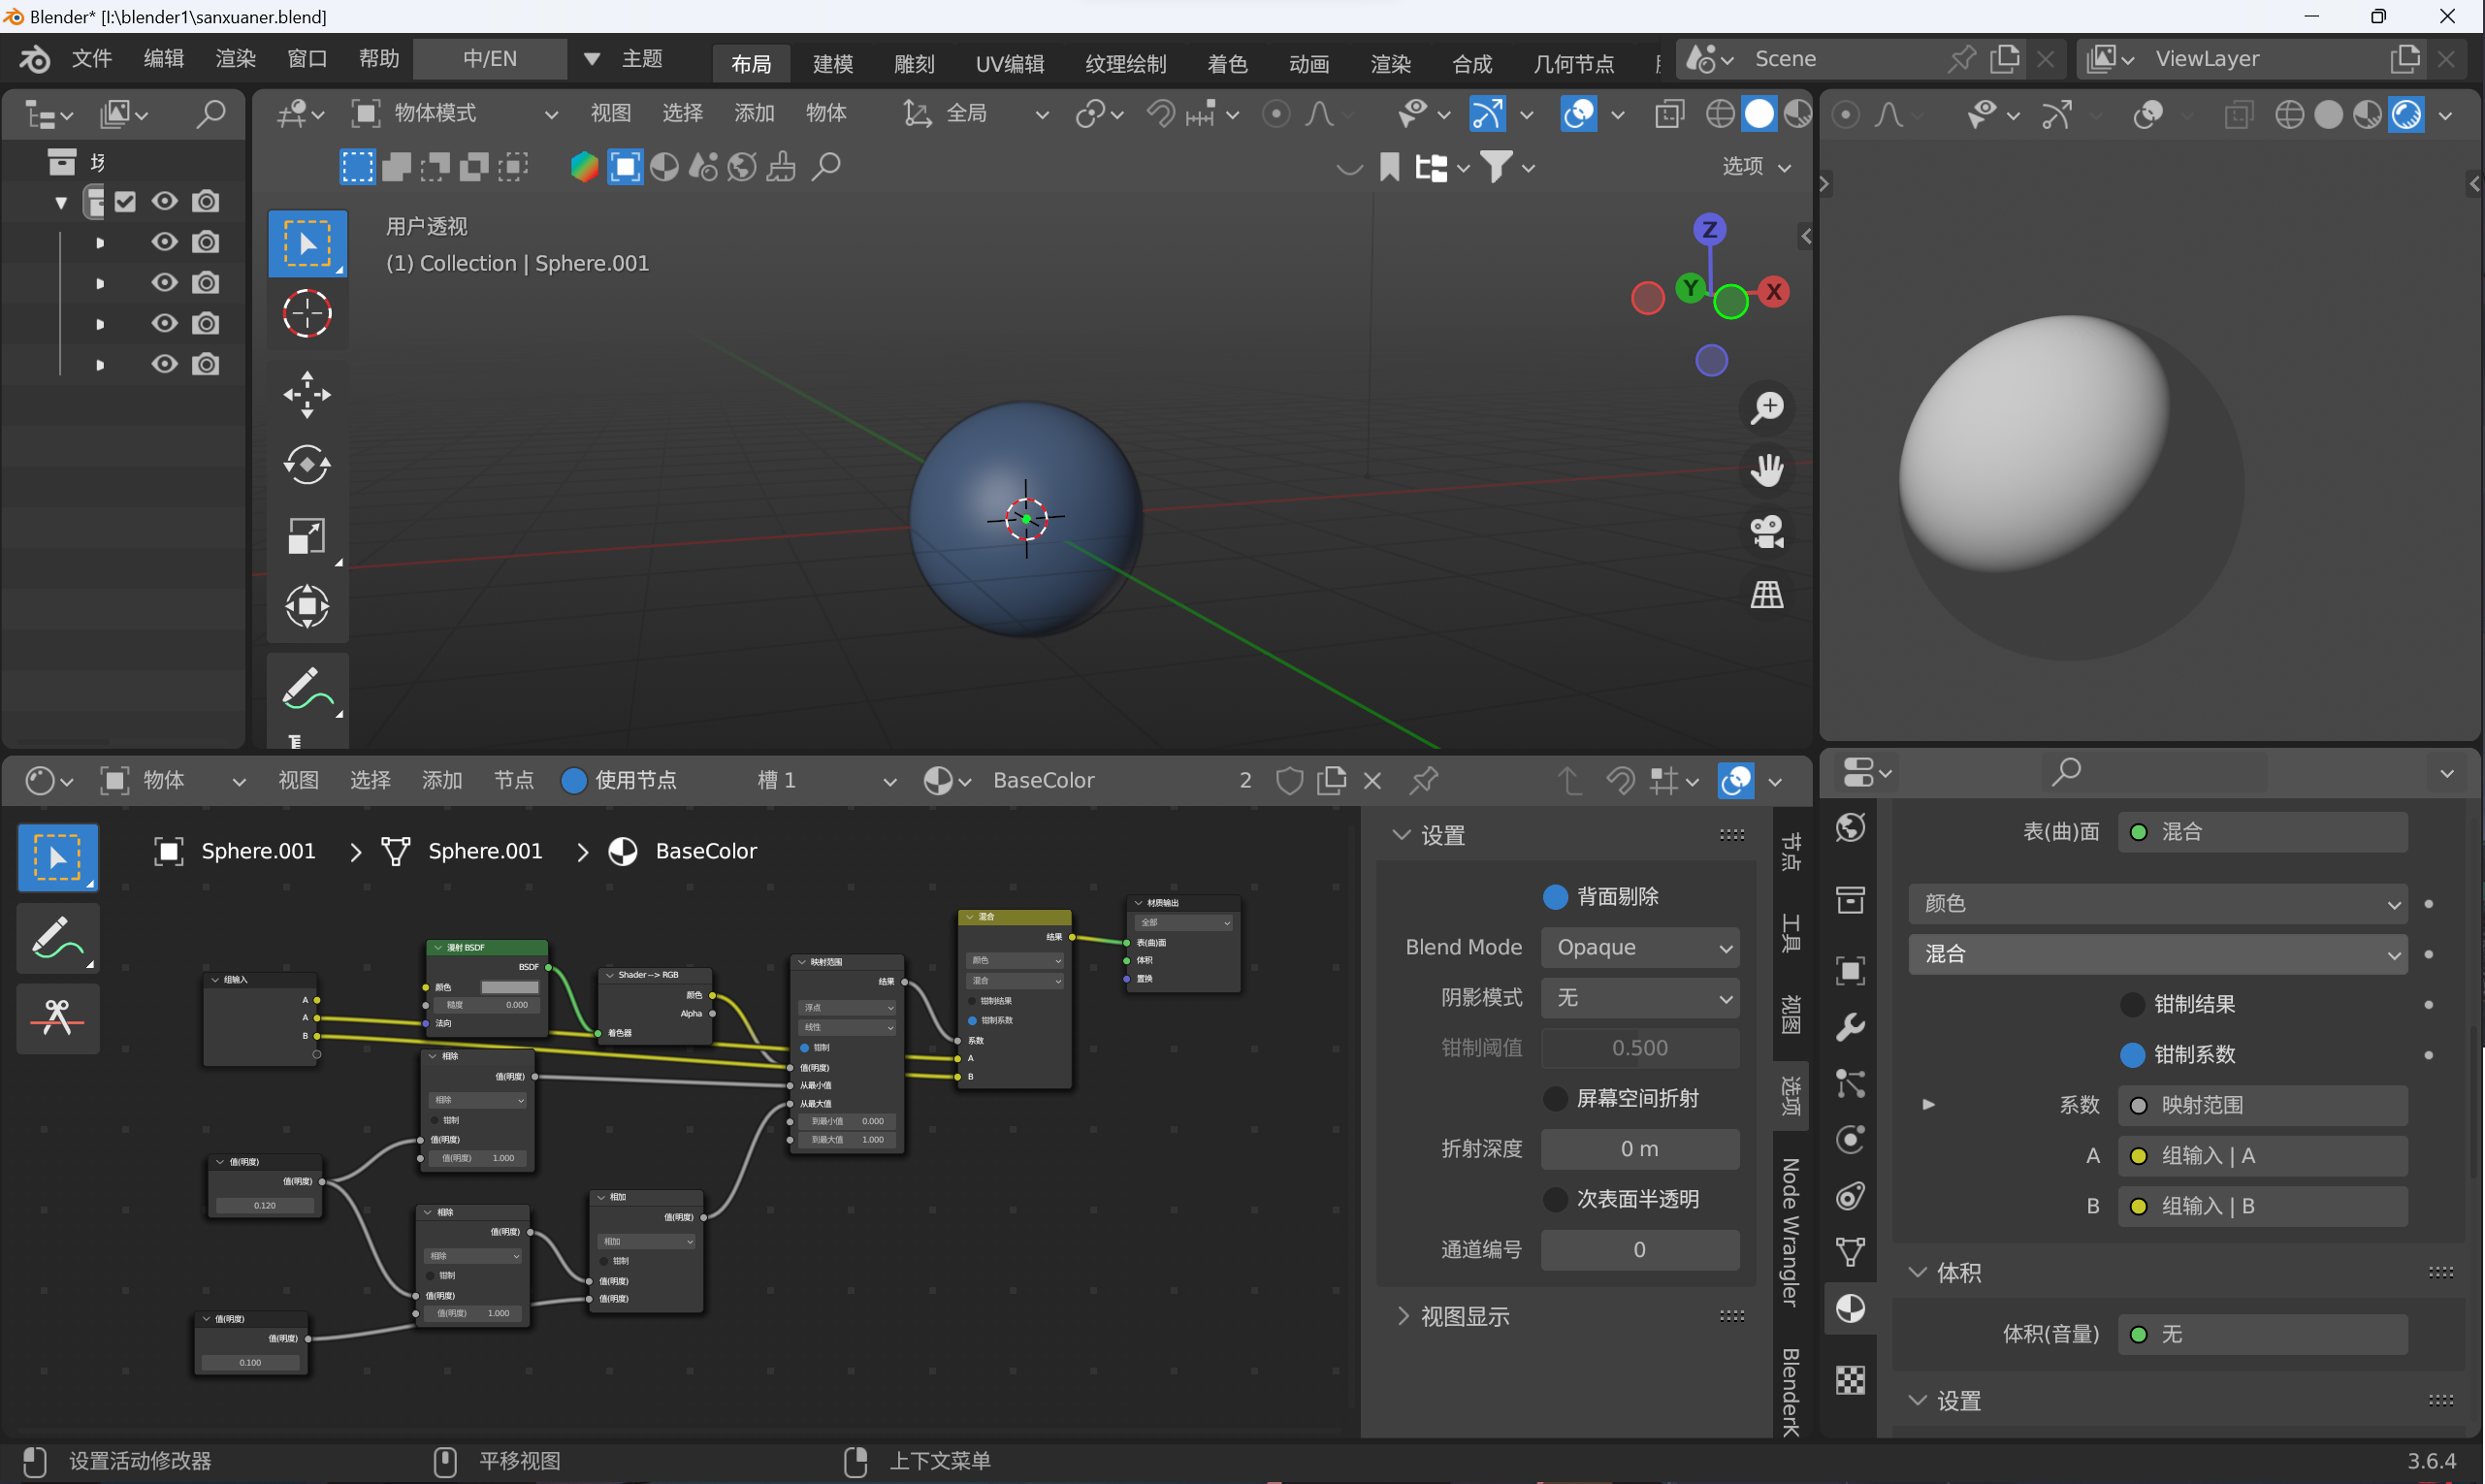Open the 颜色 data type dropdown
Viewport: 2485px width, 1484px height.
point(2157,903)
